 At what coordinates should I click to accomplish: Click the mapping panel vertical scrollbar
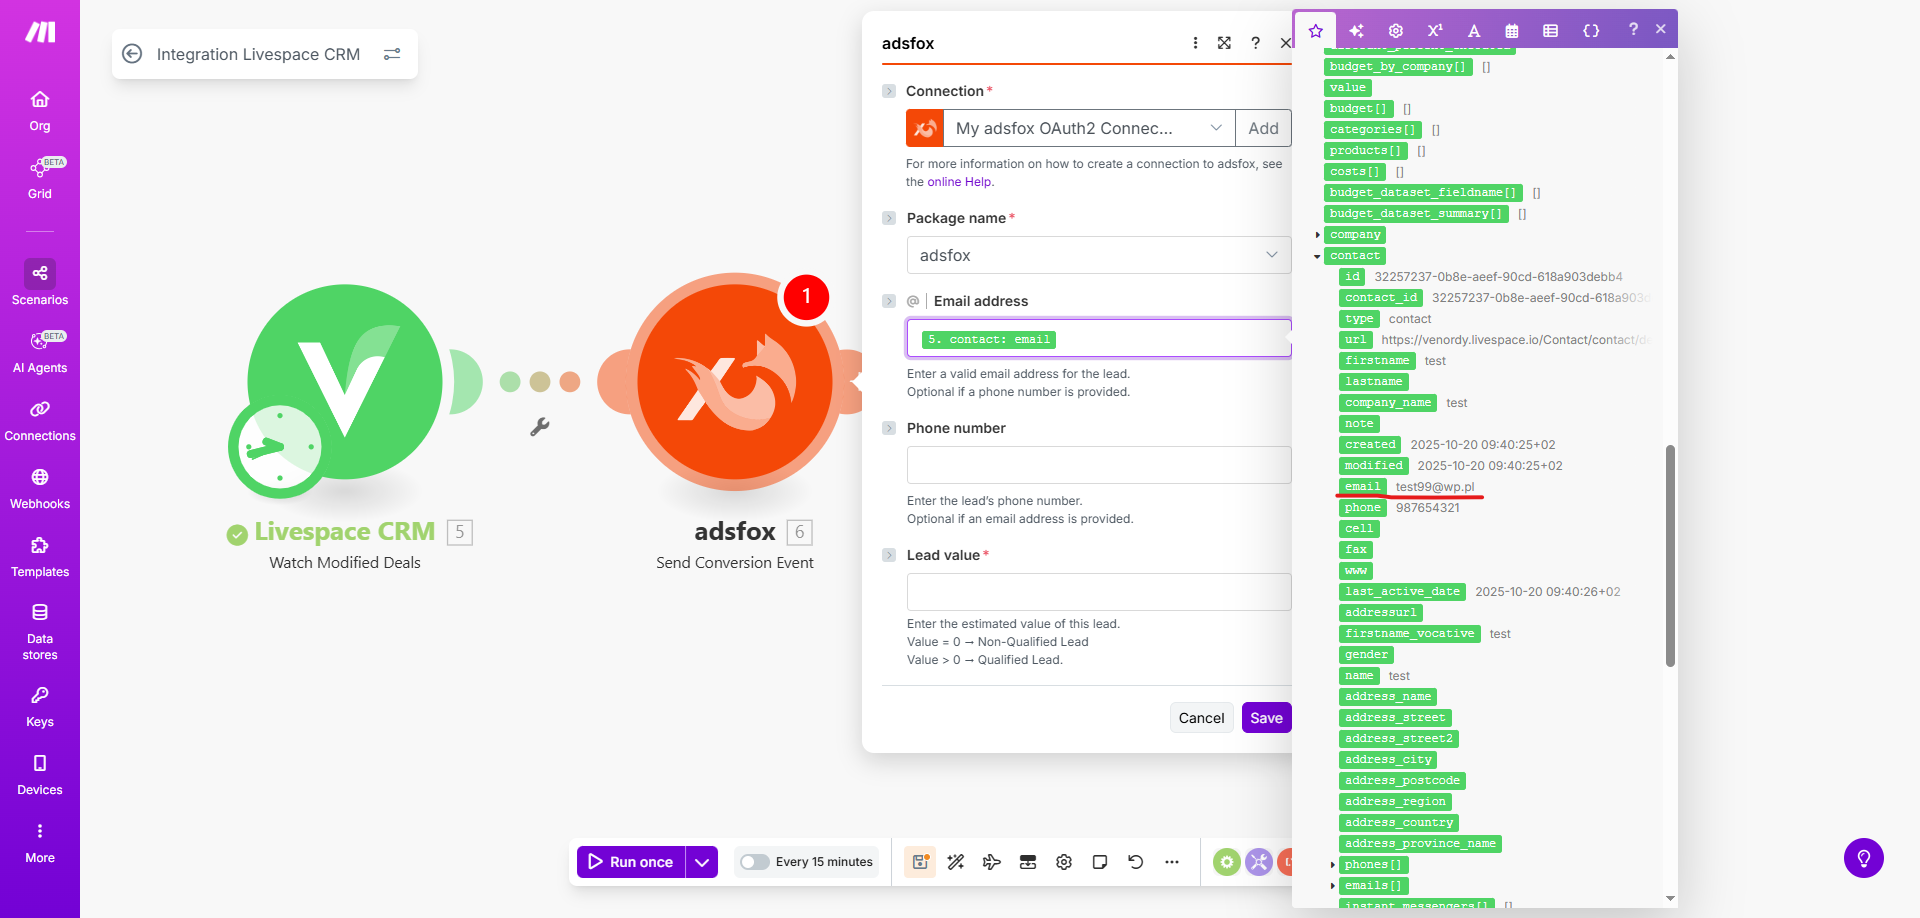[x=1670, y=555]
